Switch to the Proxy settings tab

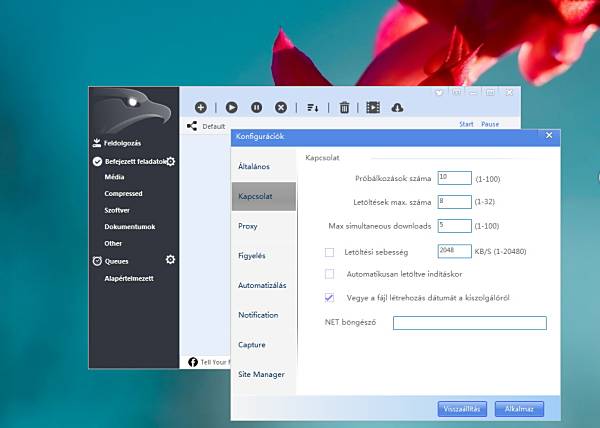click(248, 226)
